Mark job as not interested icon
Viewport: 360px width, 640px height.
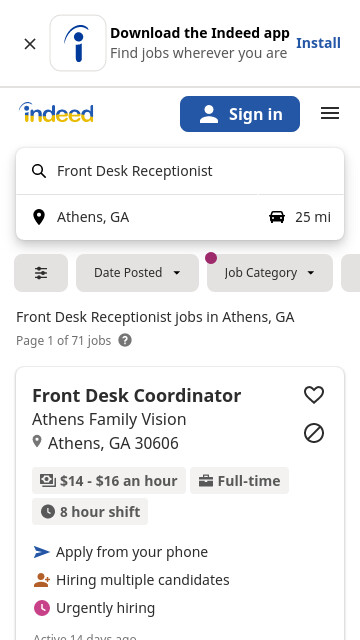coord(314,433)
